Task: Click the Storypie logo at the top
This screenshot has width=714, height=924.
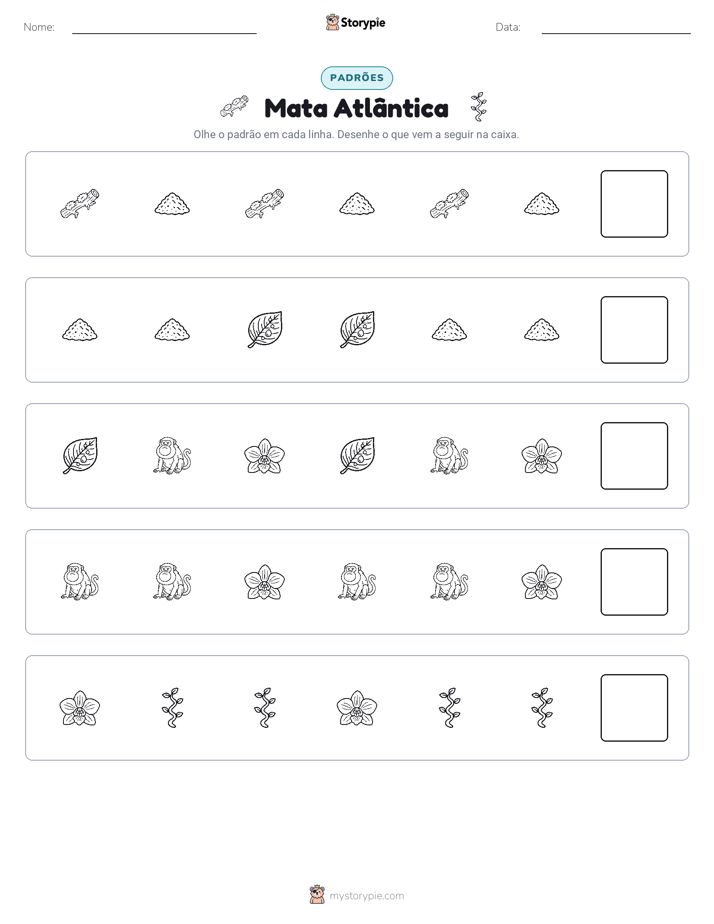Action: (355, 23)
